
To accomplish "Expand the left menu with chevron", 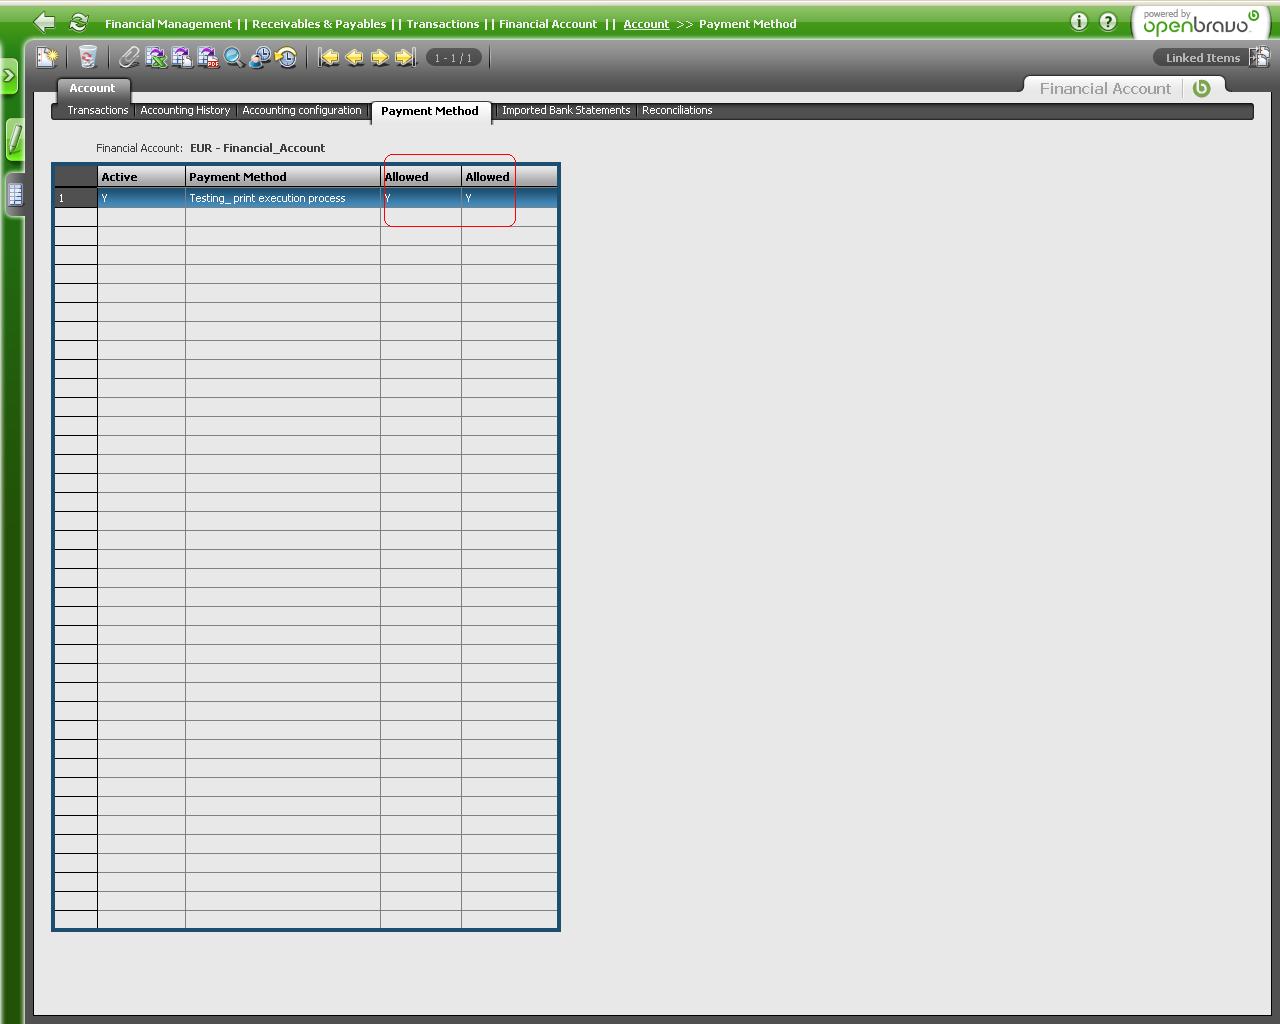I will pyautogui.click(x=9, y=76).
